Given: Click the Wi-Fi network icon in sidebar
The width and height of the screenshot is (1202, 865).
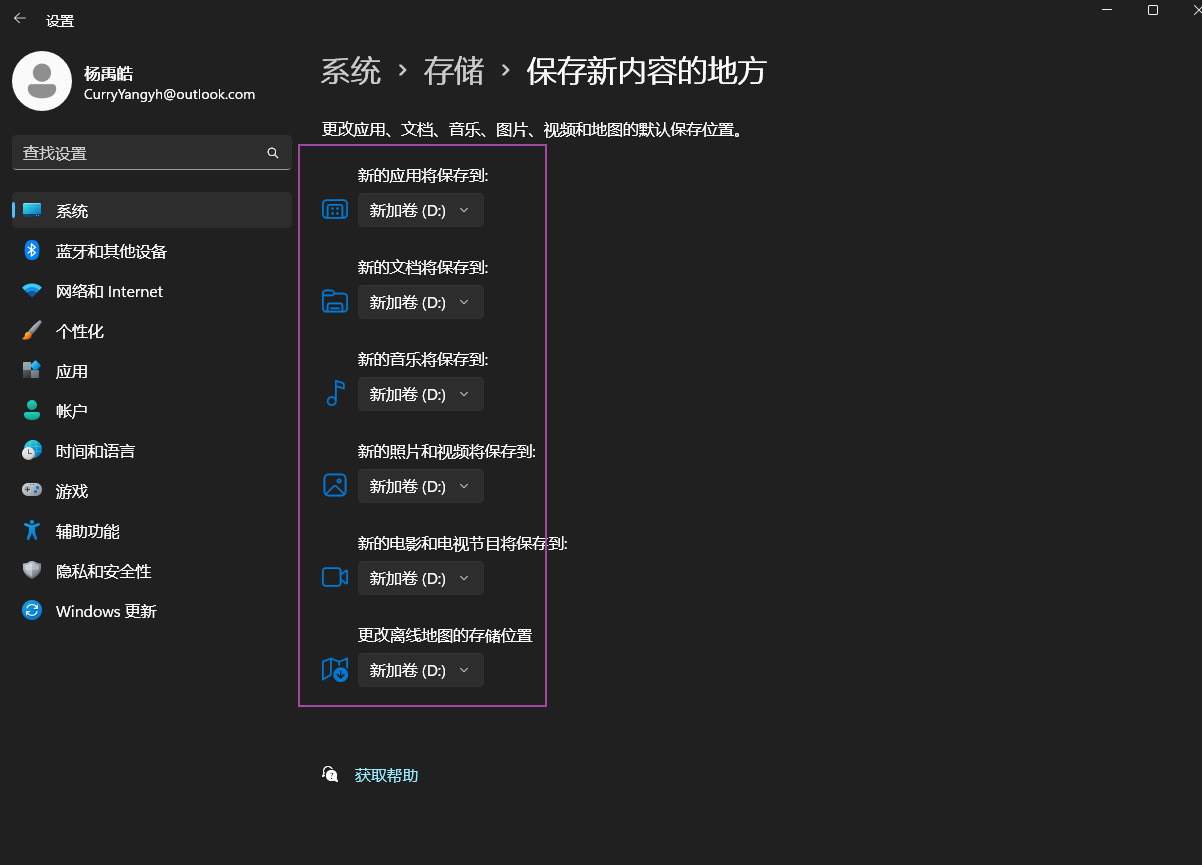Looking at the screenshot, I should 32,291.
